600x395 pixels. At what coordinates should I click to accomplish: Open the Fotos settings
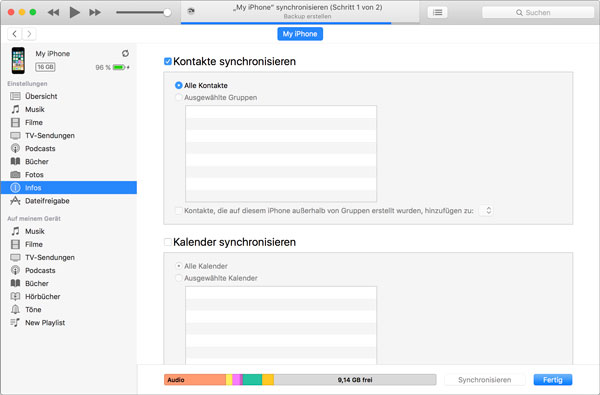click(68, 175)
